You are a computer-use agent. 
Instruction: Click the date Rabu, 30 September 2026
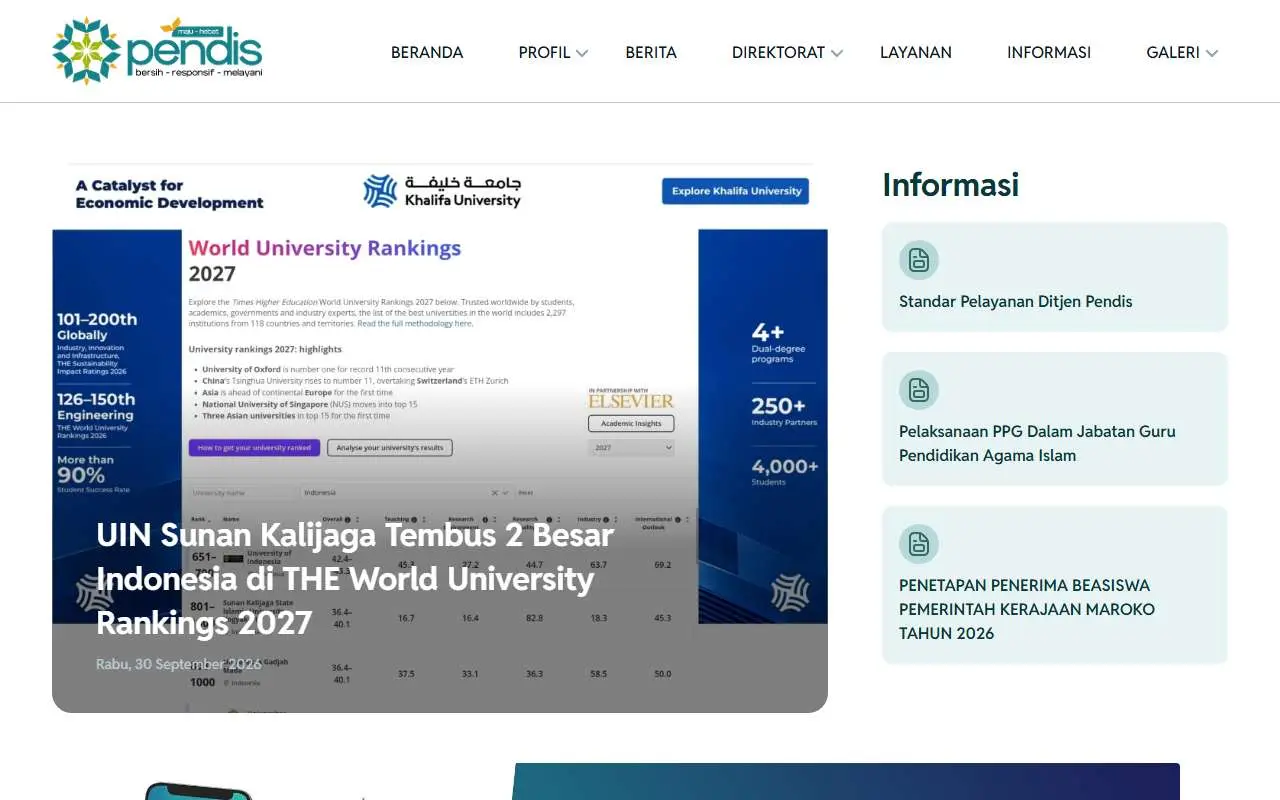click(x=179, y=665)
